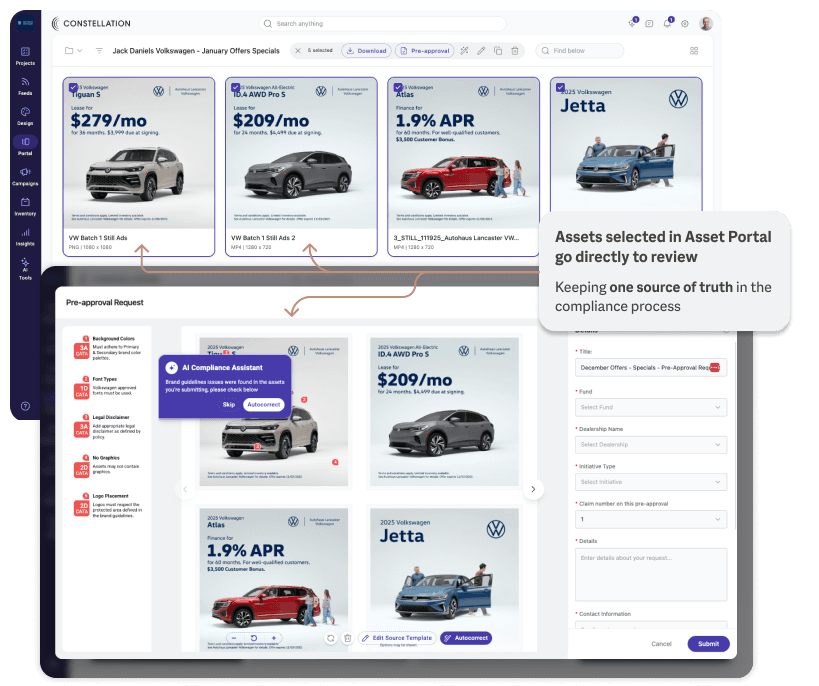Open Design in the sidebar

coord(25,116)
